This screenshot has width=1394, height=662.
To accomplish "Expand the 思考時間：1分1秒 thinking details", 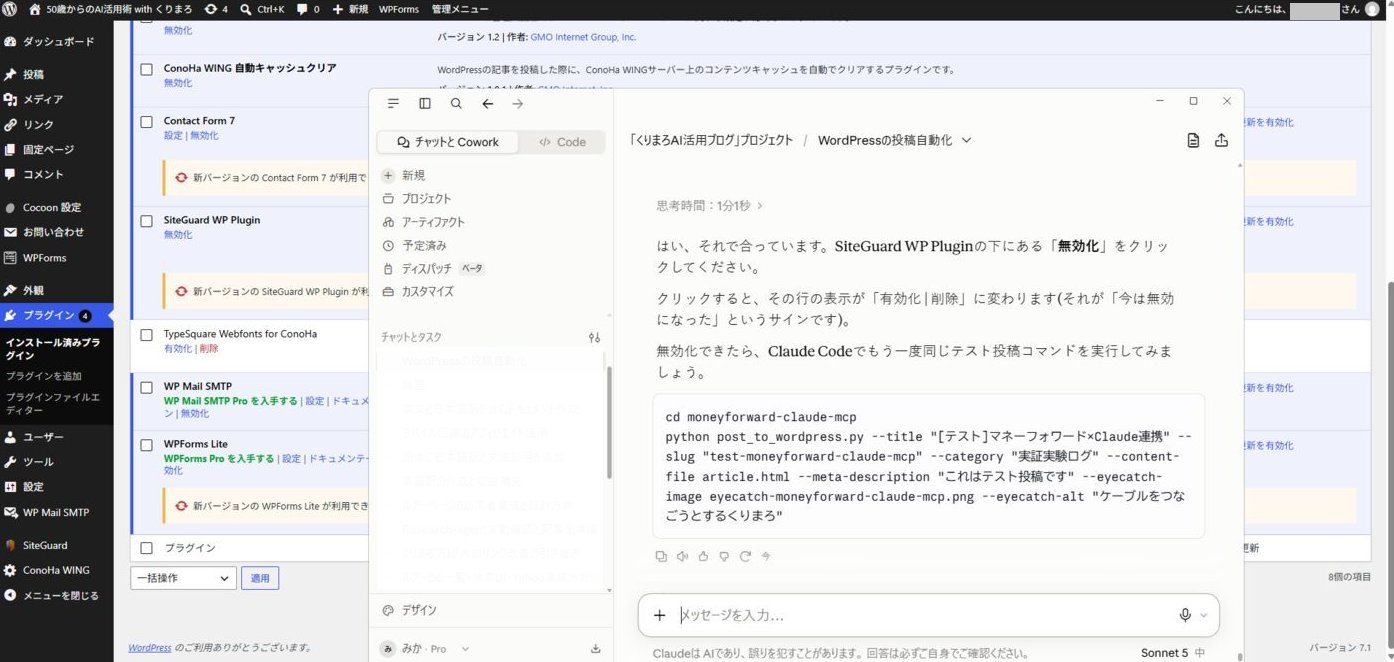I will (x=710, y=205).
